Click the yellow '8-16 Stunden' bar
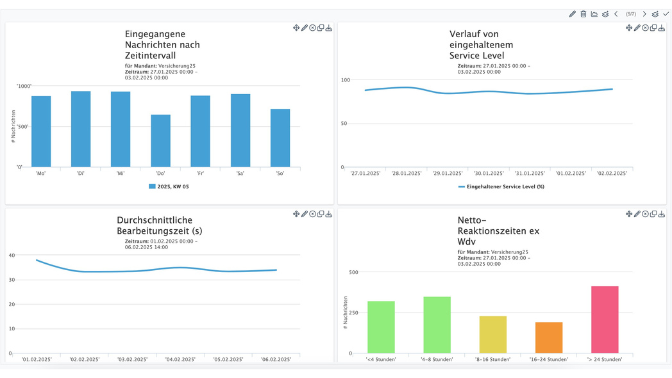 [493, 335]
